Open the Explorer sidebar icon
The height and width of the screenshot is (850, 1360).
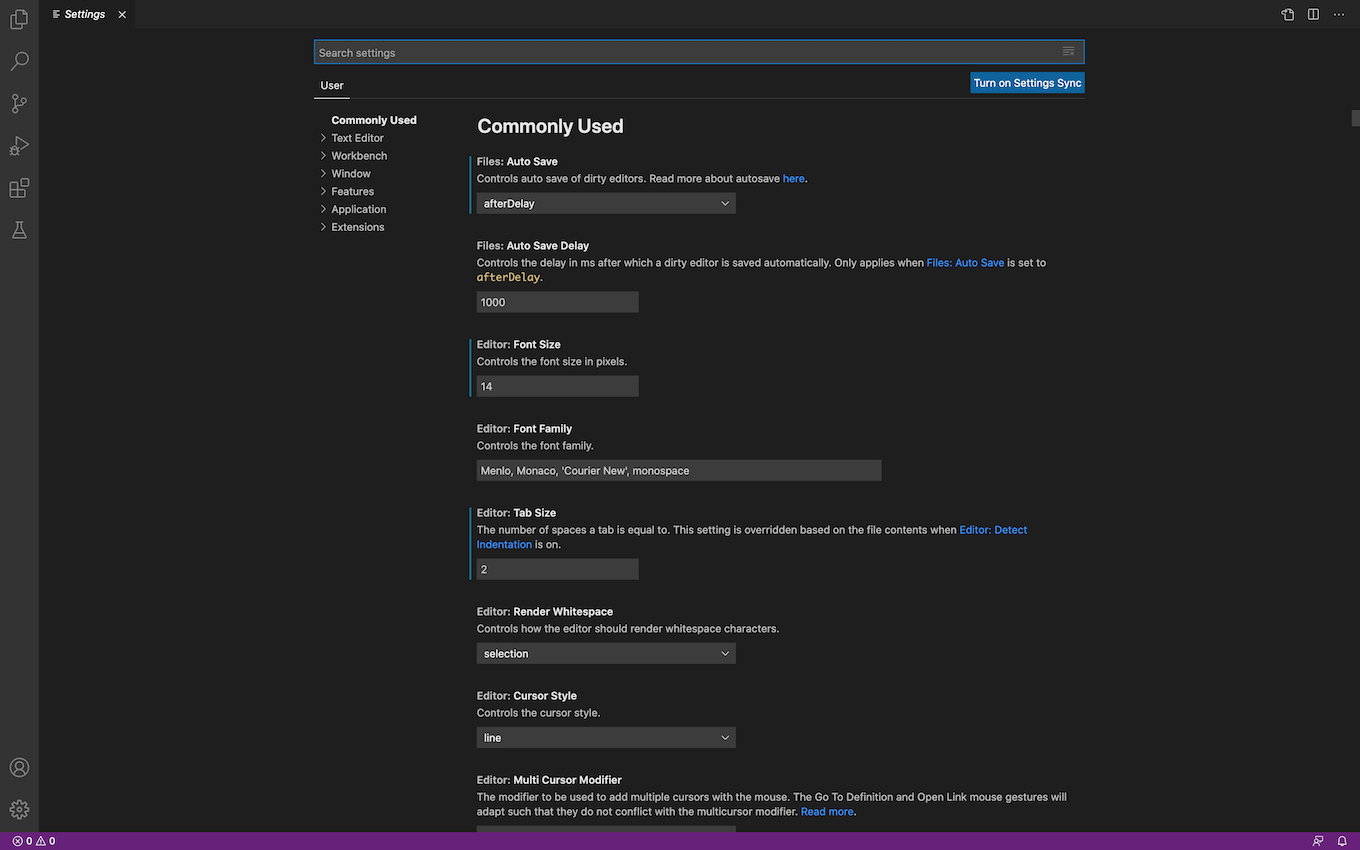(x=19, y=19)
